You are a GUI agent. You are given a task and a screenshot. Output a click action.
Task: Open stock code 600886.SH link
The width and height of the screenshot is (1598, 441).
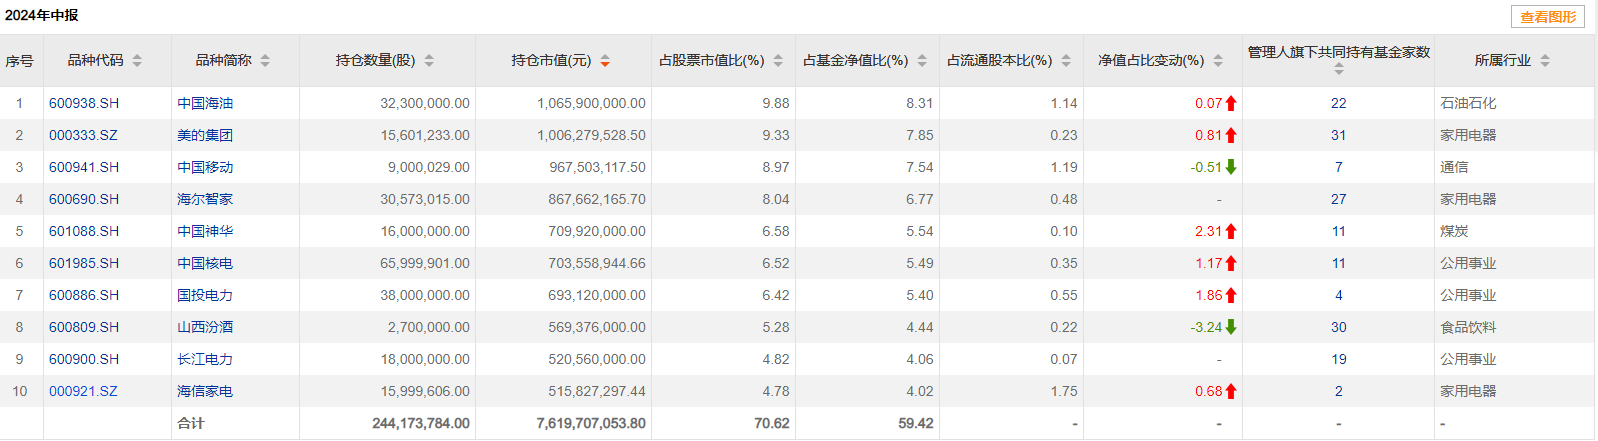(x=84, y=295)
